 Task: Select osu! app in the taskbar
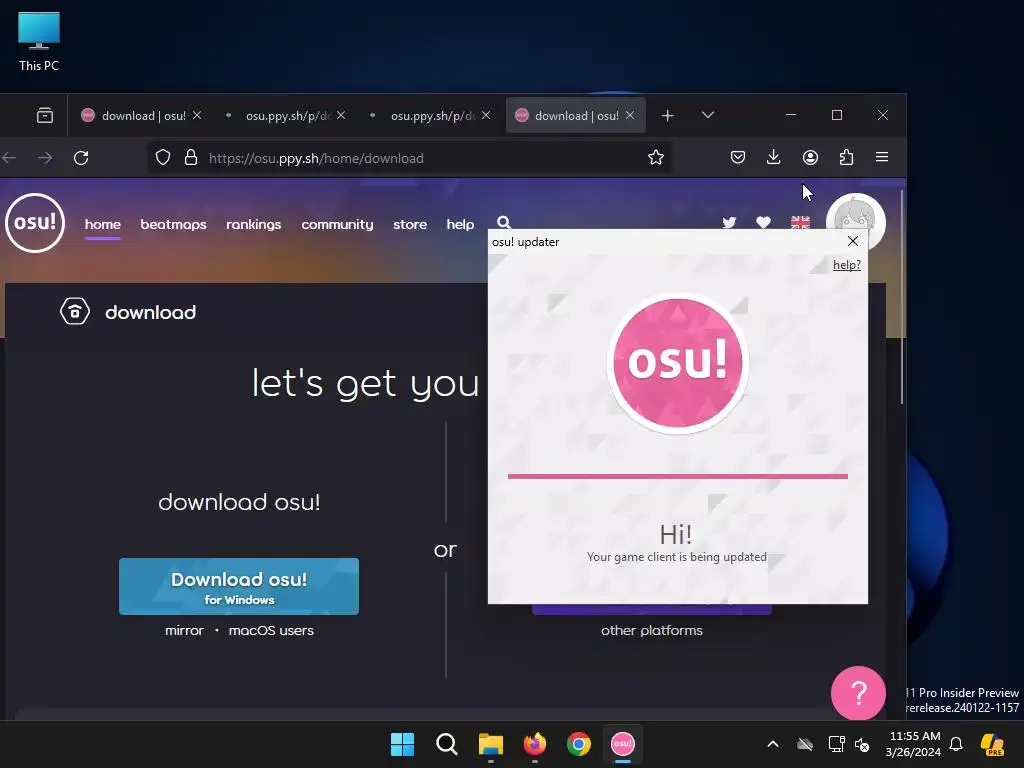click(622, 744)
